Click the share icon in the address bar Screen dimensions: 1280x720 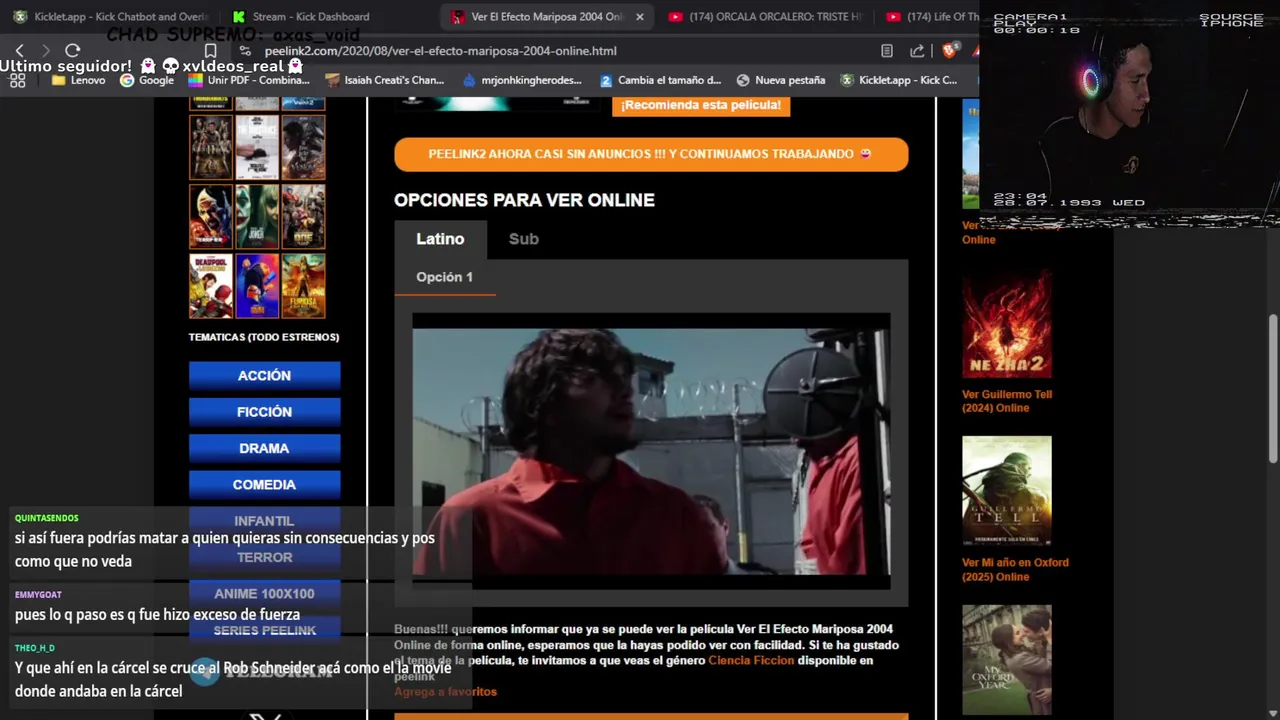click(917, 51)
